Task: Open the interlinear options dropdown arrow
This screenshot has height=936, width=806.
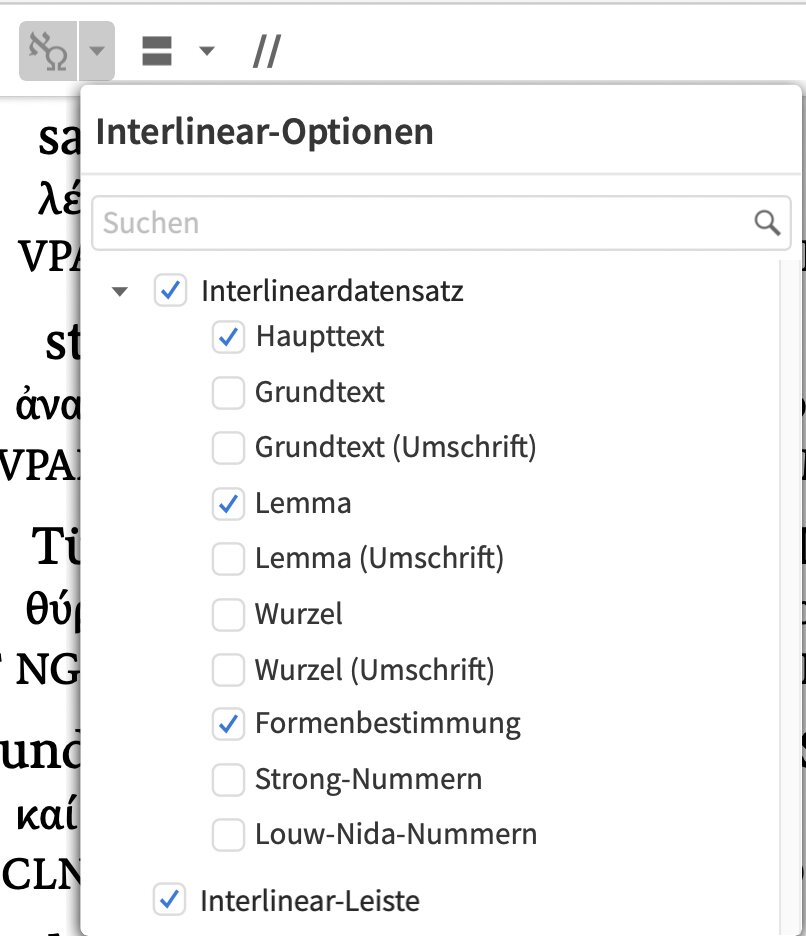Action: [x=97, y=51]
